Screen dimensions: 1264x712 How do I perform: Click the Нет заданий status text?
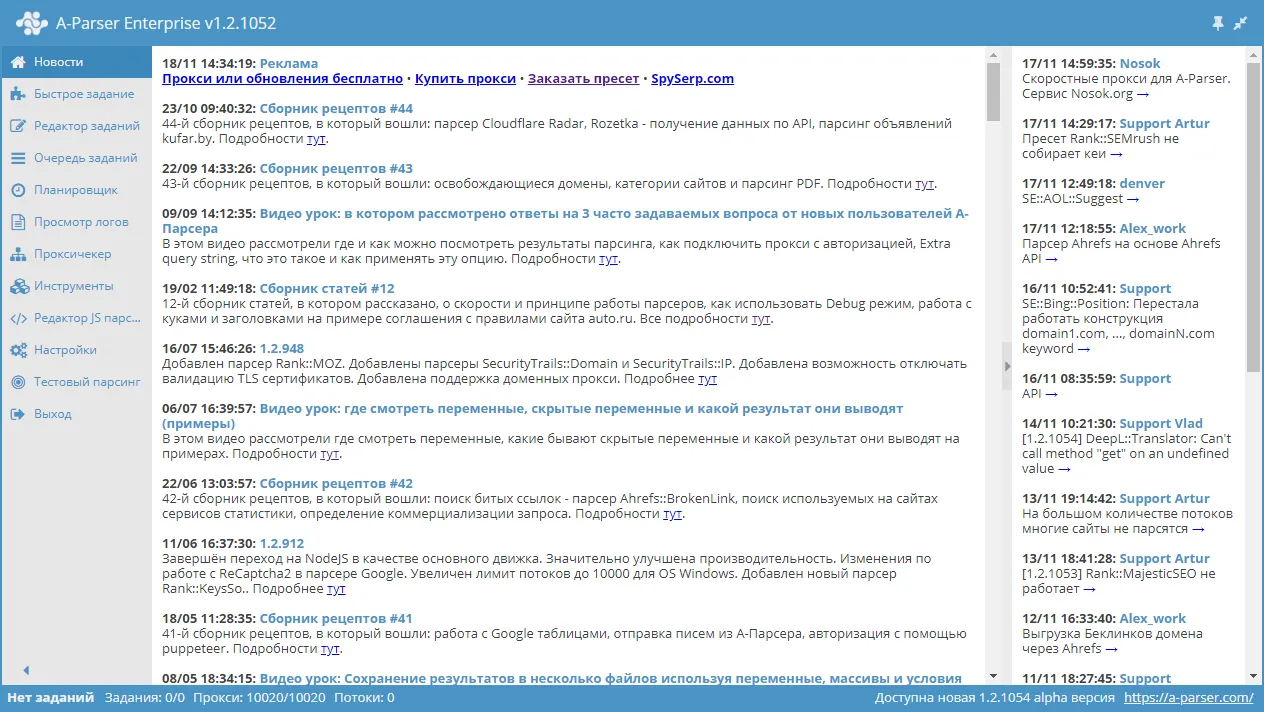click(51, 698)
